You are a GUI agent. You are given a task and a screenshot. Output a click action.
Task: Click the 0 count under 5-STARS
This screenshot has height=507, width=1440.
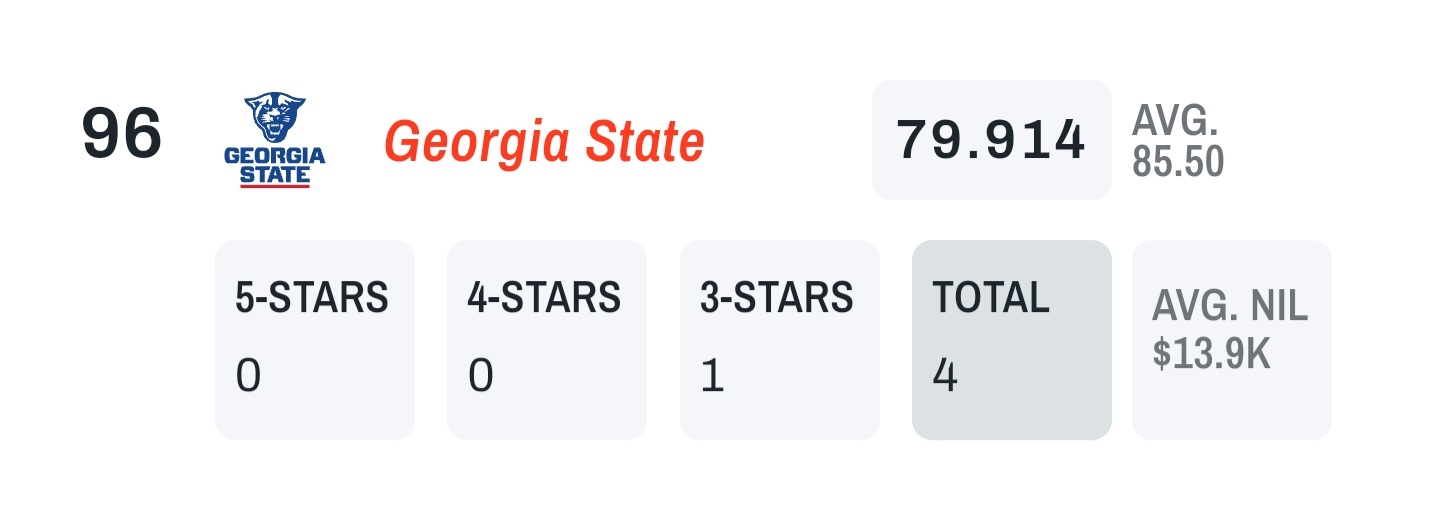tap(248, 377)
